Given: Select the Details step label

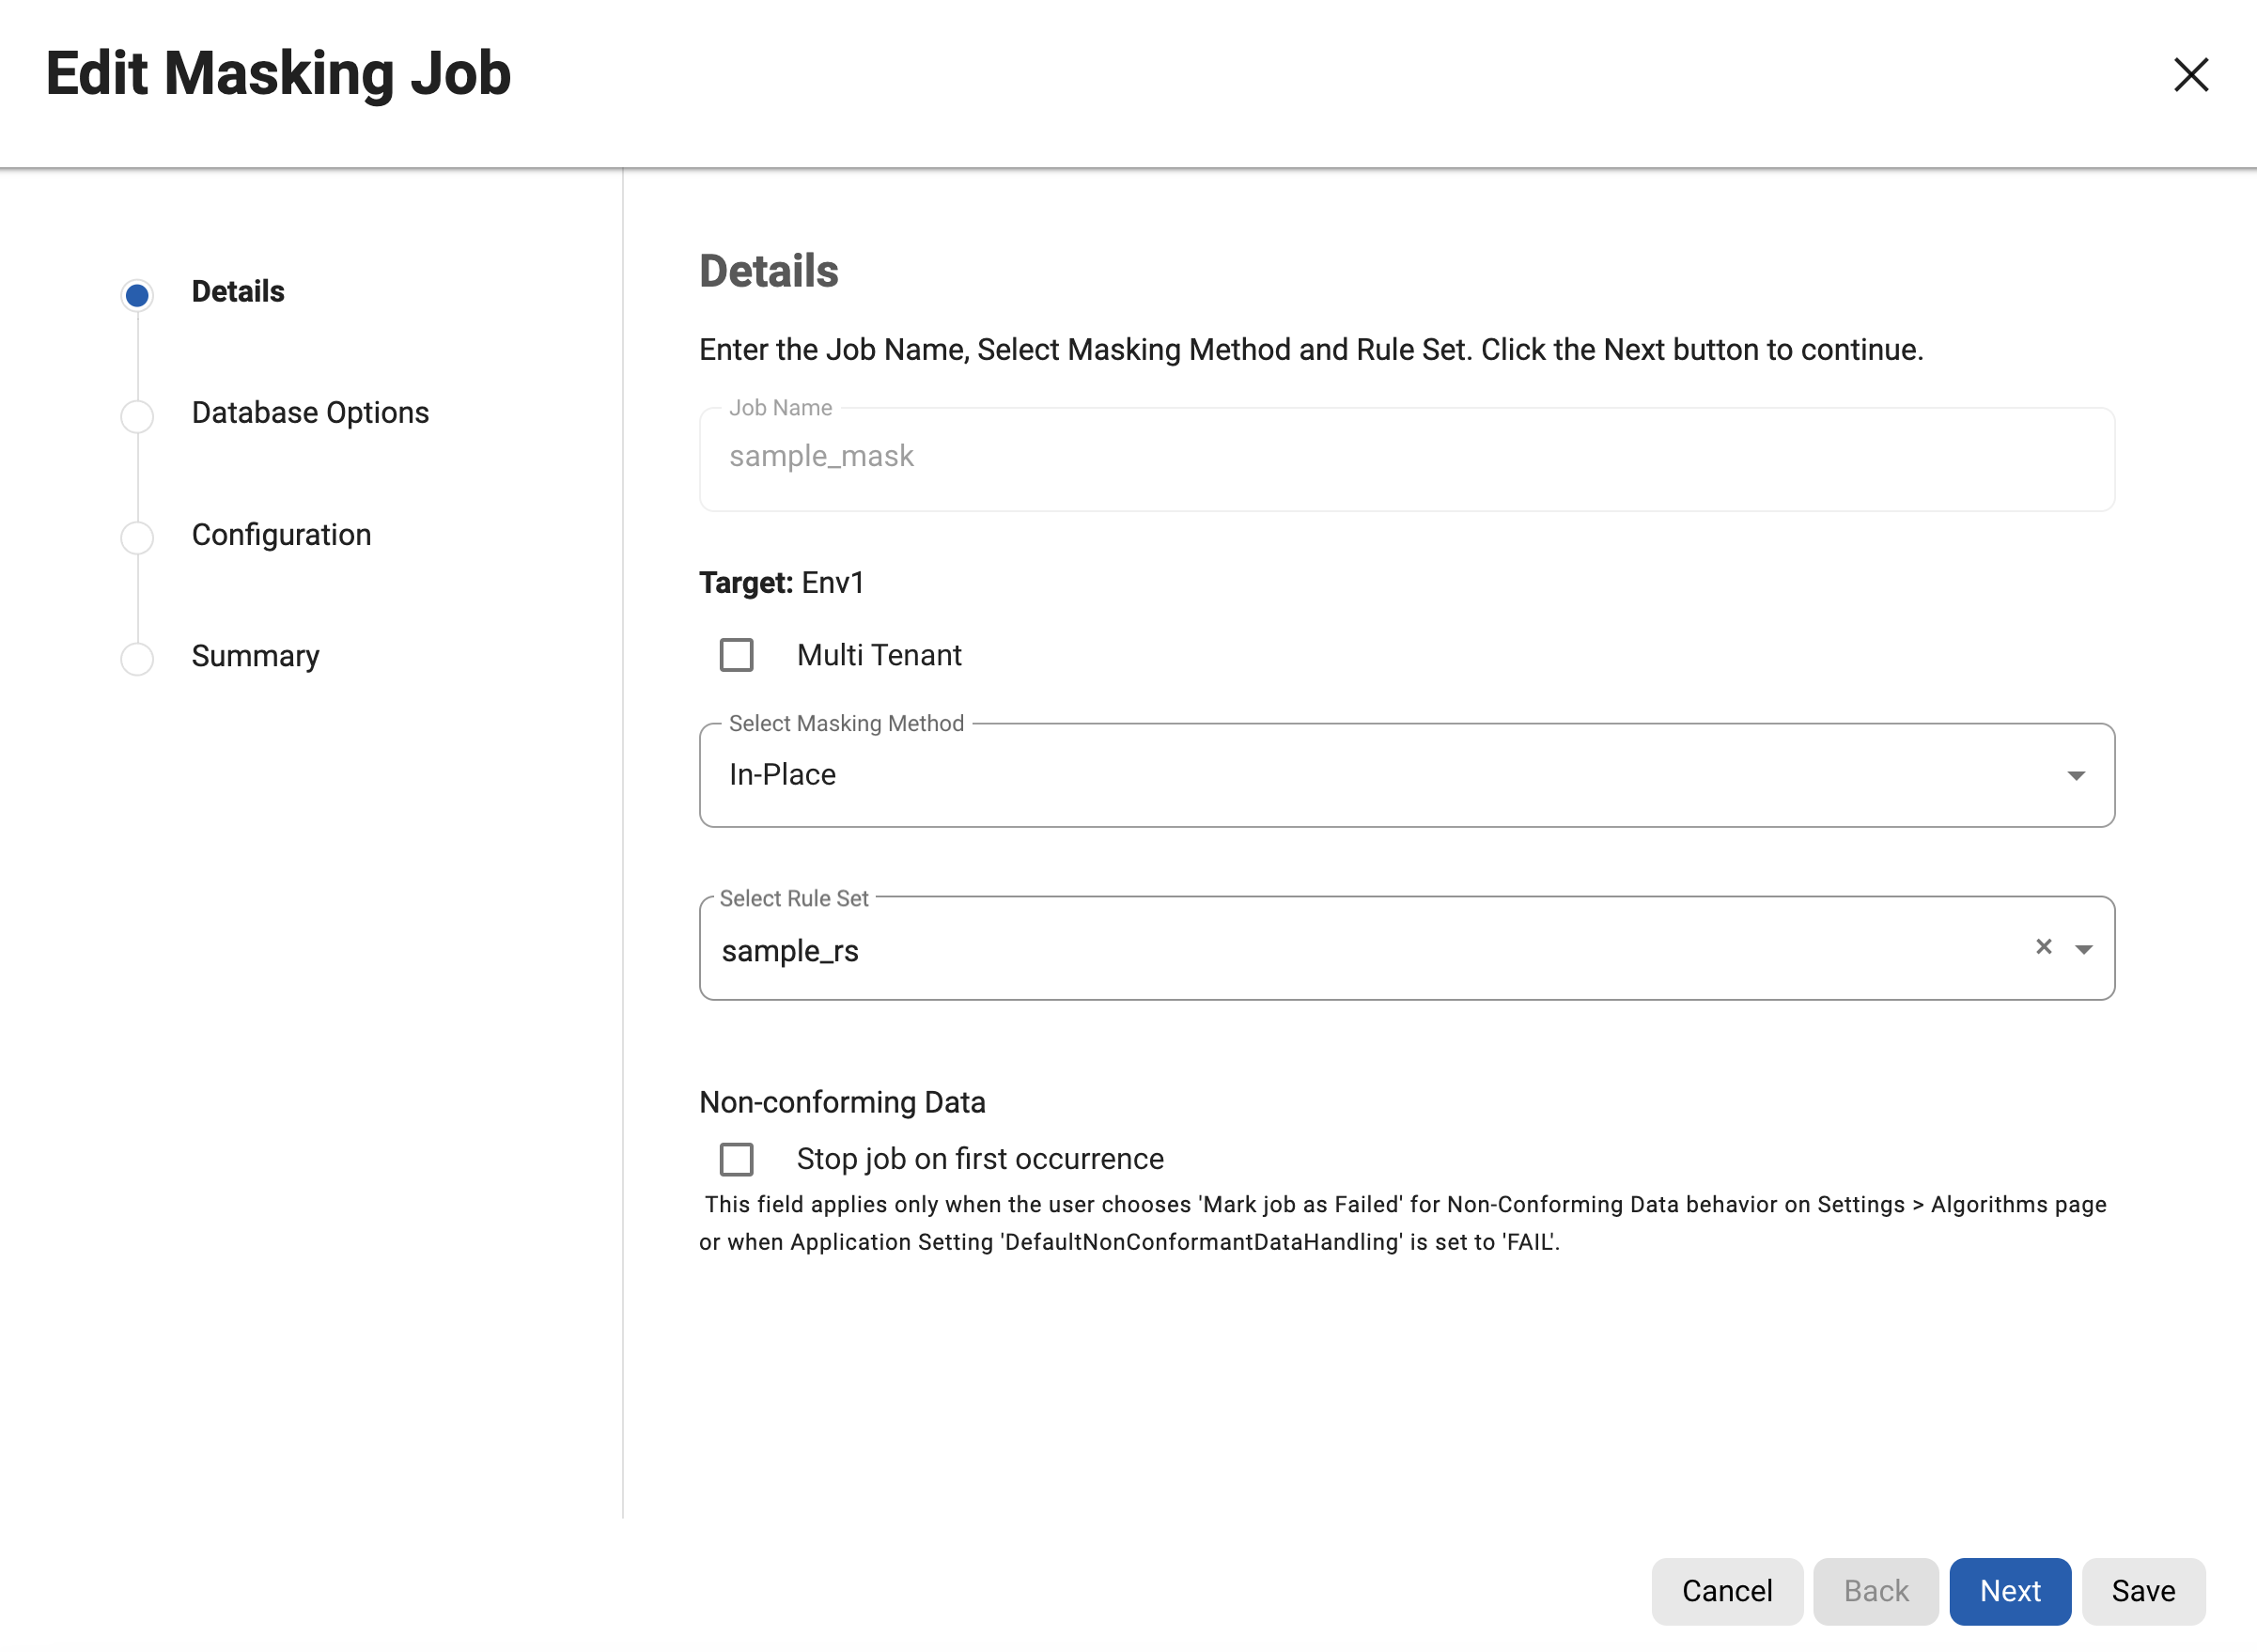Looking at the screenshot, I should tap(238, 292).
